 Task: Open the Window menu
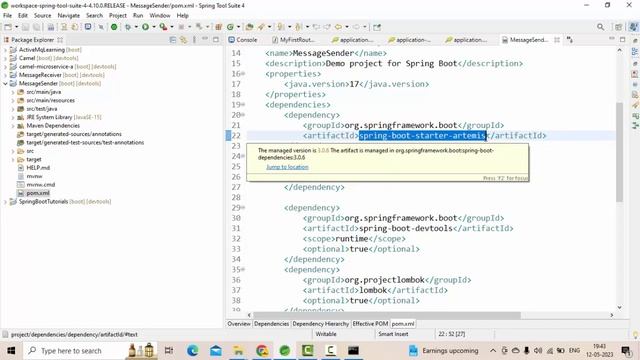160,16
